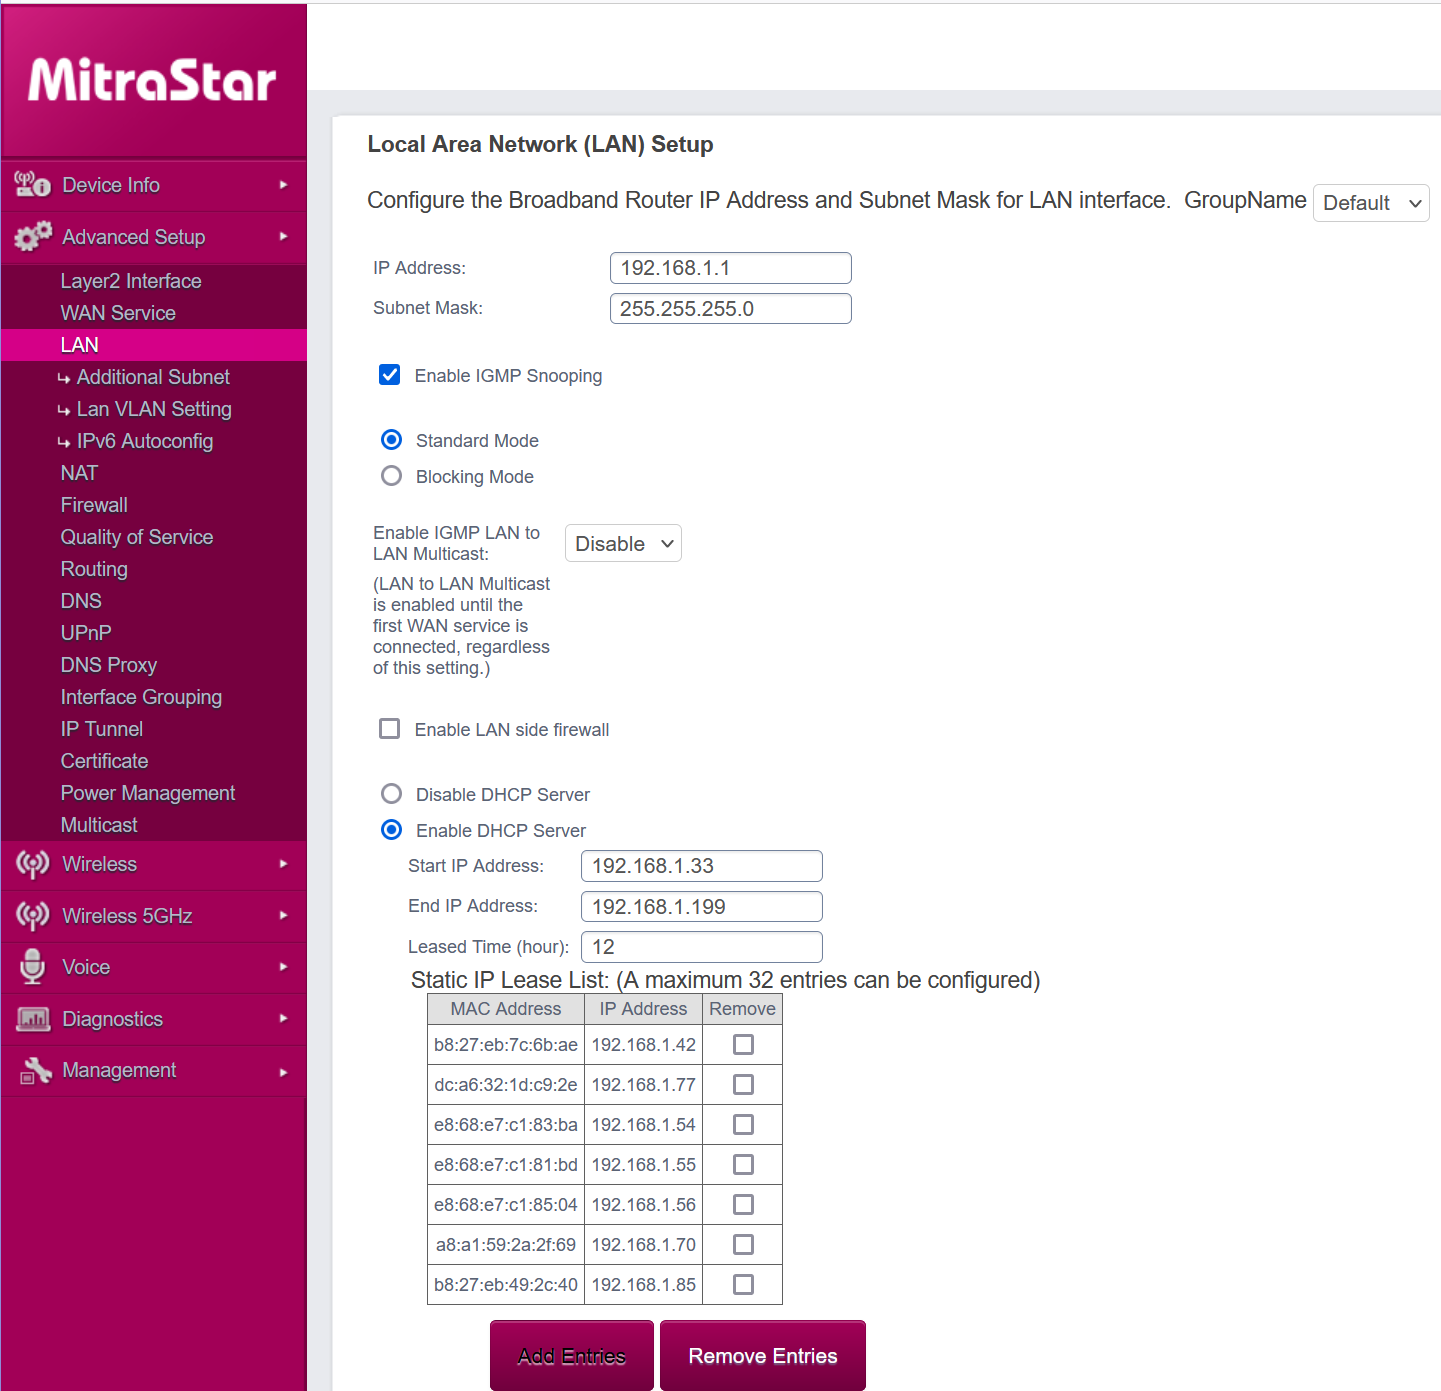This screenshot has height=1391, width=1441.
Task: Check Remove box for 192.168.1.54
Action: 743,1125
